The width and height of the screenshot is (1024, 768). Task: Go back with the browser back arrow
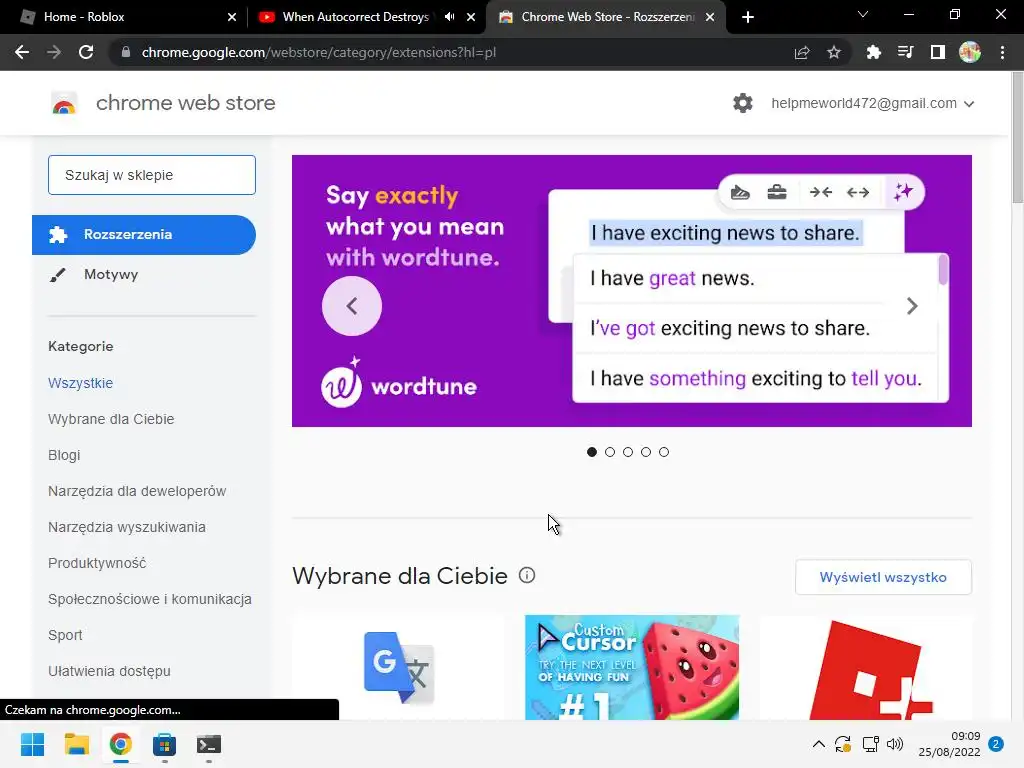[22, 52]
